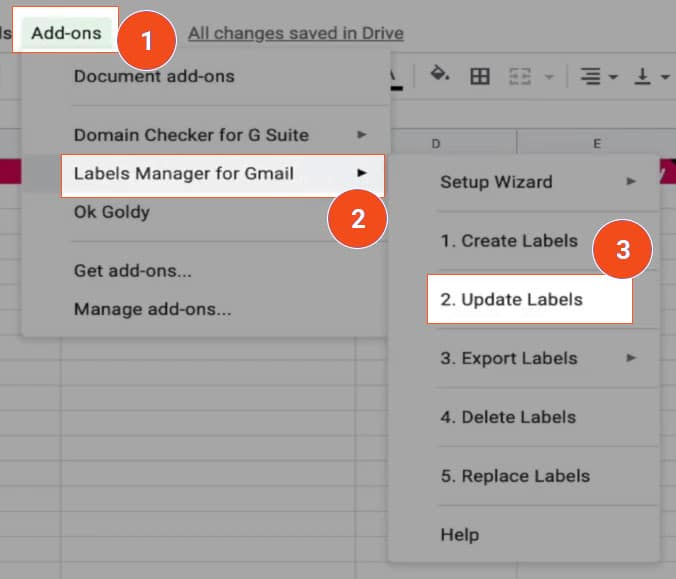
Task: Expand the Domain Checker submenu arrow
Action: pos(362,135)
